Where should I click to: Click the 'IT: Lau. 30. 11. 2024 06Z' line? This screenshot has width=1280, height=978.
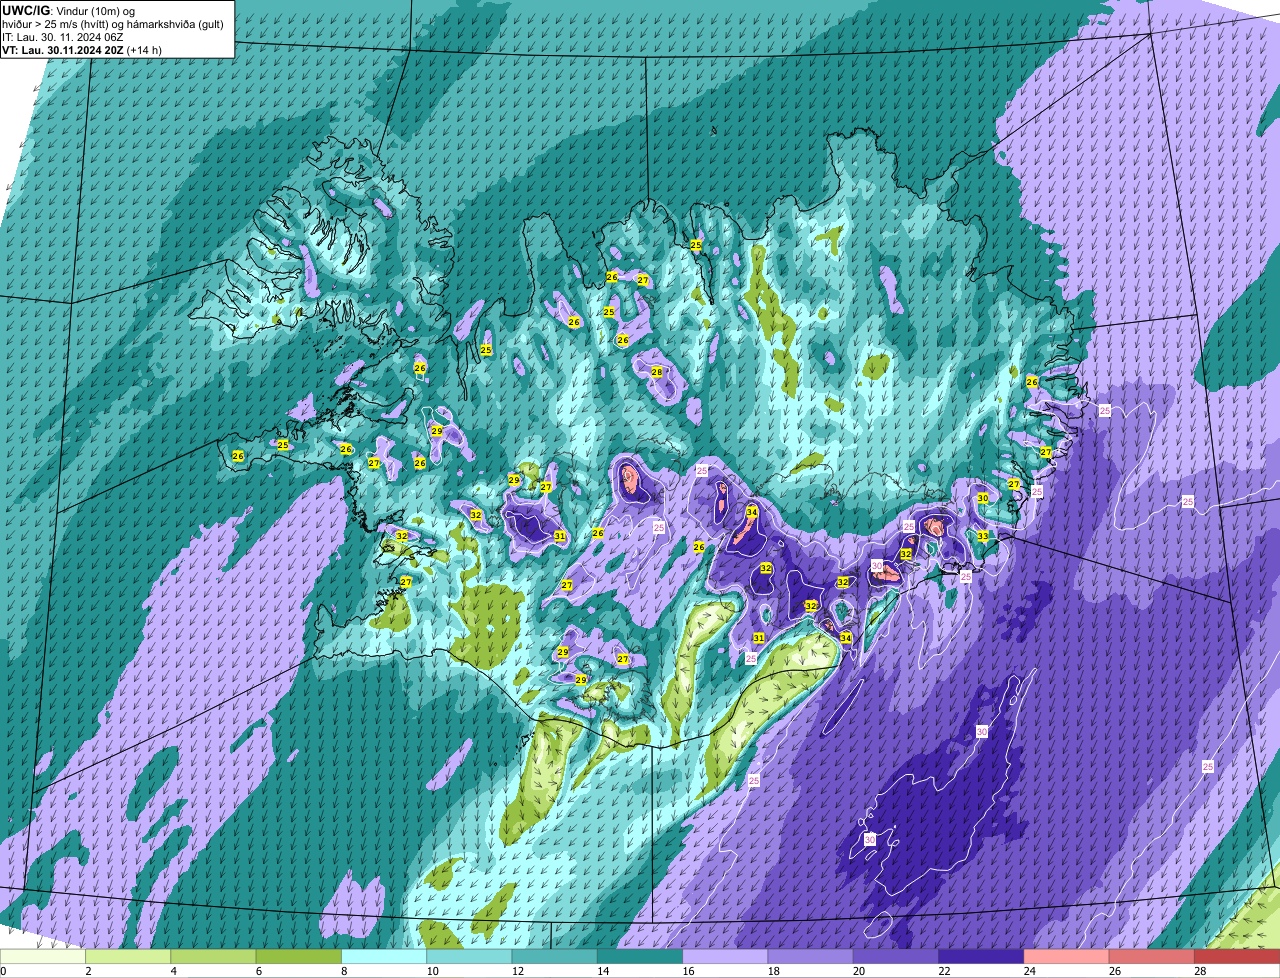pos(63,36)
